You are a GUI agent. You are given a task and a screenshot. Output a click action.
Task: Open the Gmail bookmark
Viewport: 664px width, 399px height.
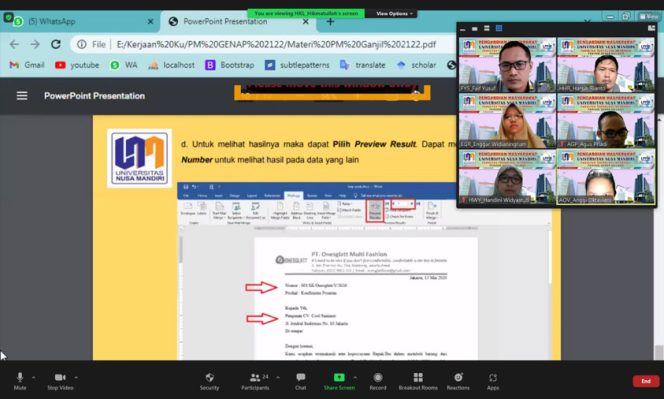point(27,65)
